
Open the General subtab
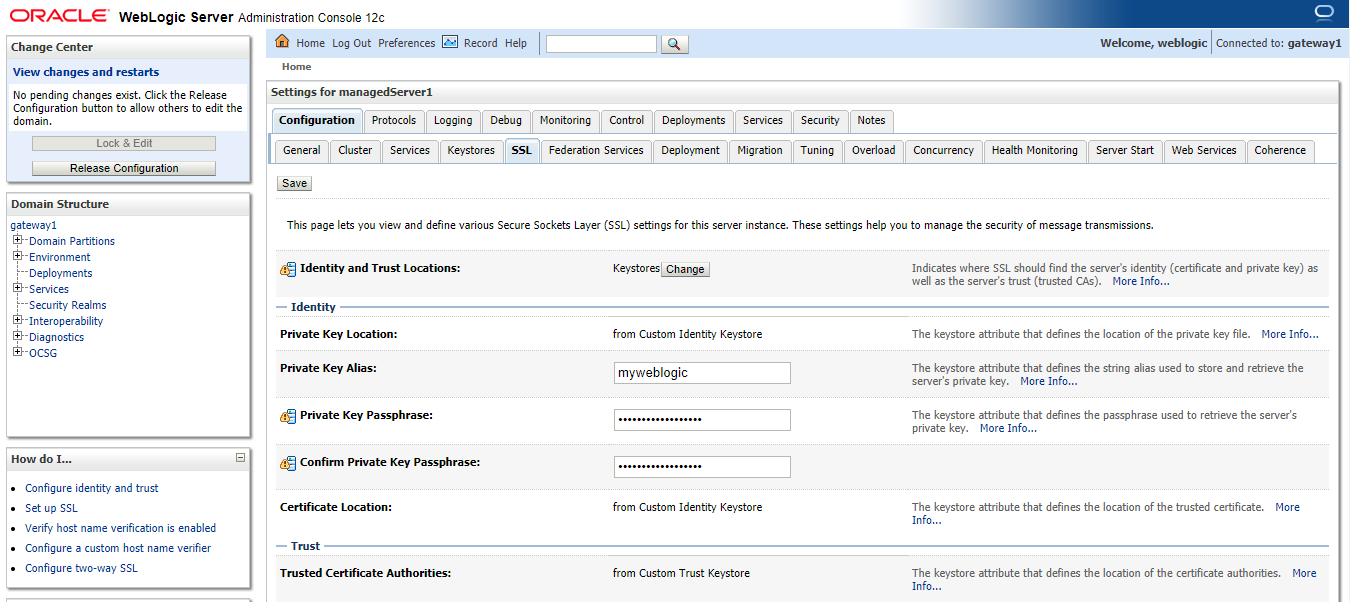point(301,150)
